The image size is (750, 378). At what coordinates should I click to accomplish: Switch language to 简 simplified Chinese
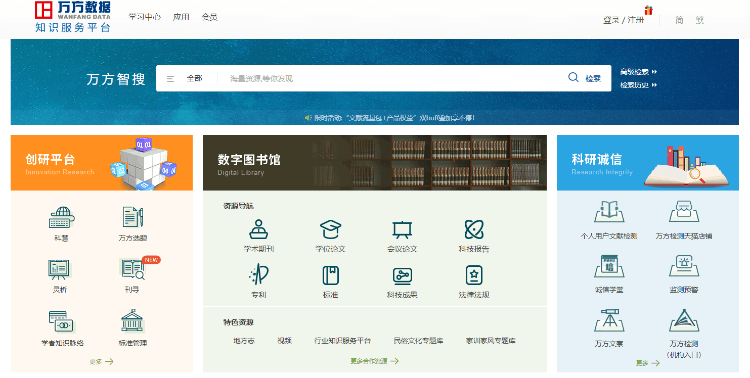[x=679, y=20]
